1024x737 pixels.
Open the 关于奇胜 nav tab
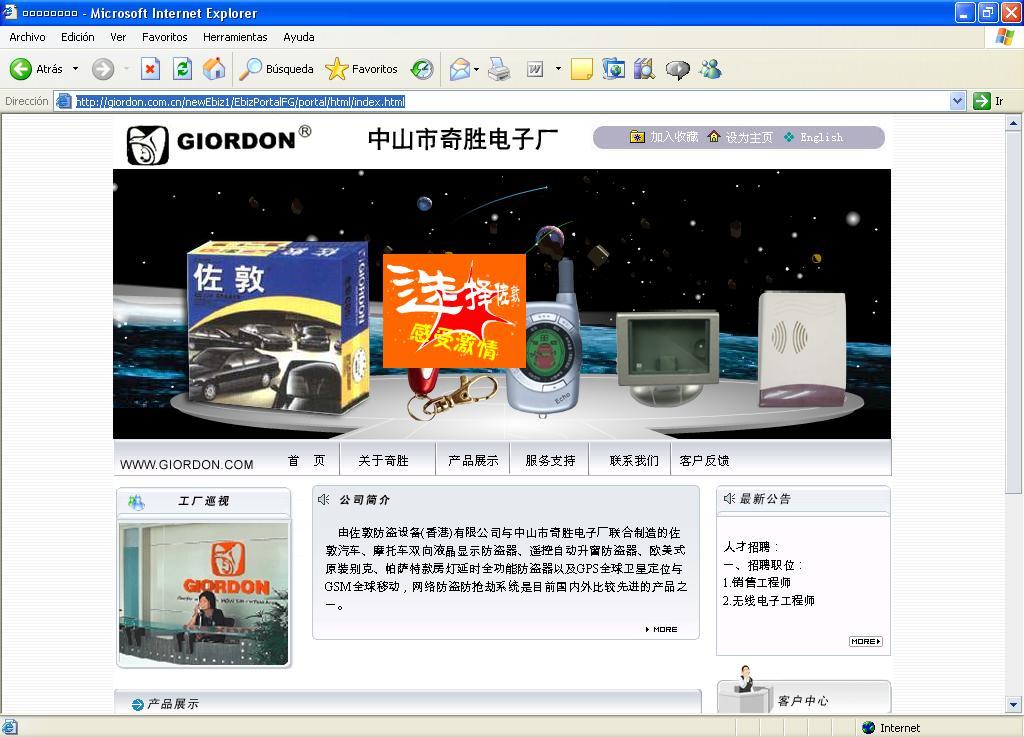point(383,461)
